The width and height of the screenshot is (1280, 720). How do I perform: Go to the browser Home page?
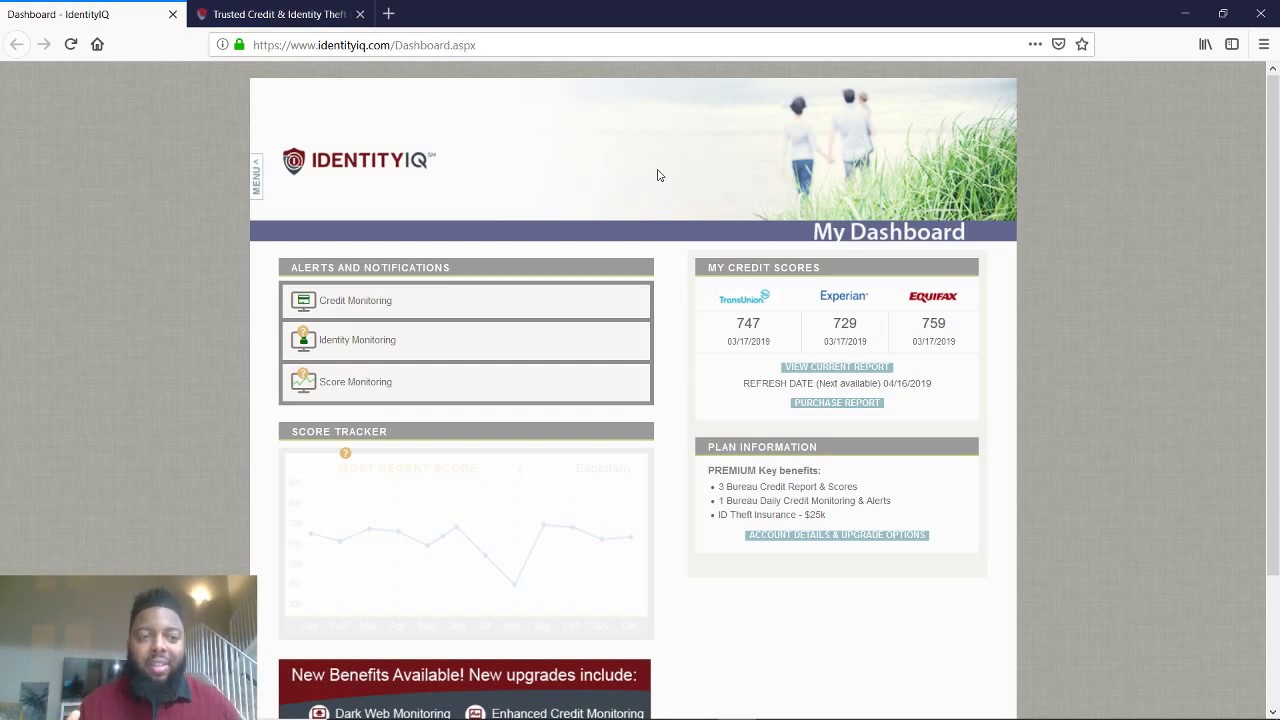click(x=97, y=44)
